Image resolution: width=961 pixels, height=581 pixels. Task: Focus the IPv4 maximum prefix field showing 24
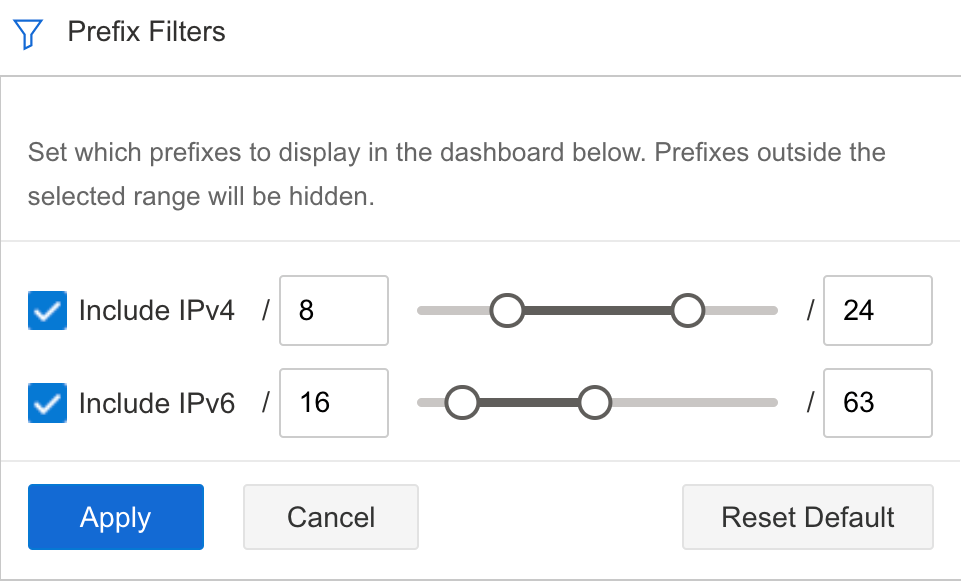tap(878, 311)
